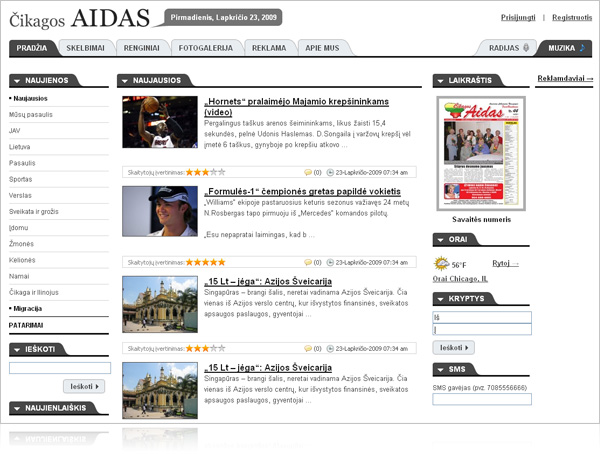Open the Migracija category

pos(28,309)
